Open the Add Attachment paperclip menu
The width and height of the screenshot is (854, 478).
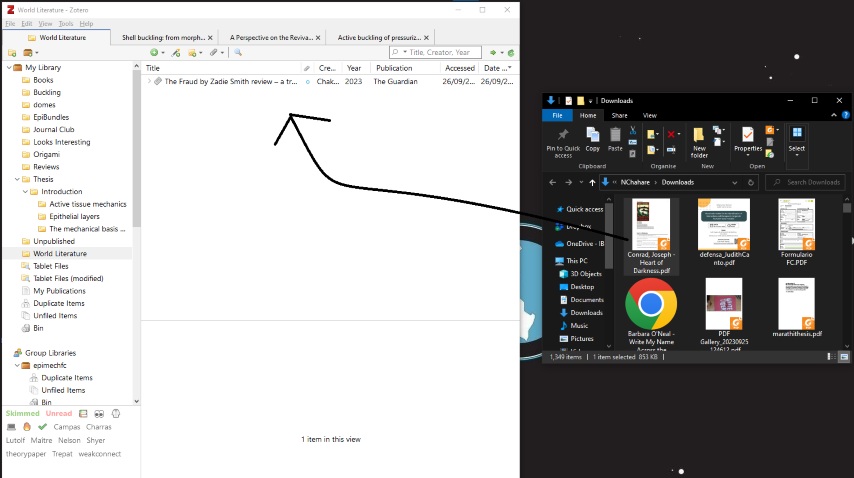[214, 52]
